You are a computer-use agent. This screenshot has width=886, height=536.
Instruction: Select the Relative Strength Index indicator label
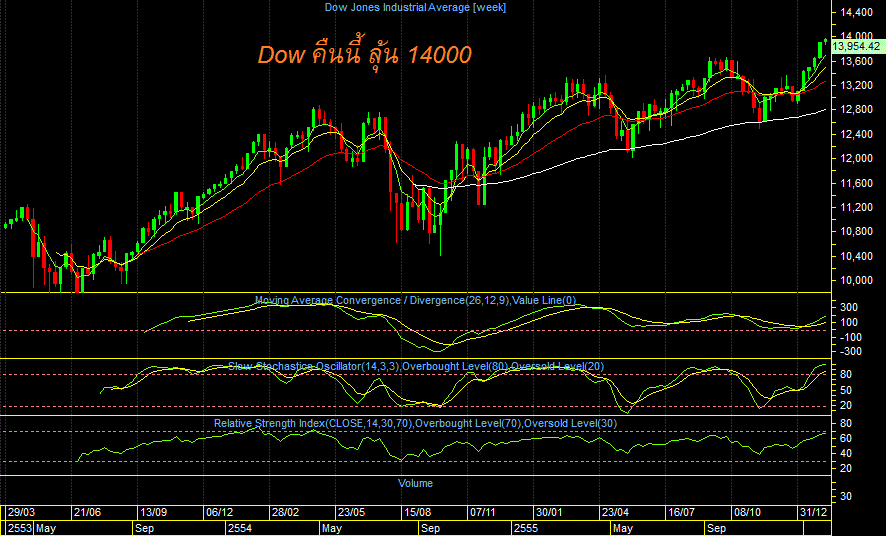click(415, 423)
